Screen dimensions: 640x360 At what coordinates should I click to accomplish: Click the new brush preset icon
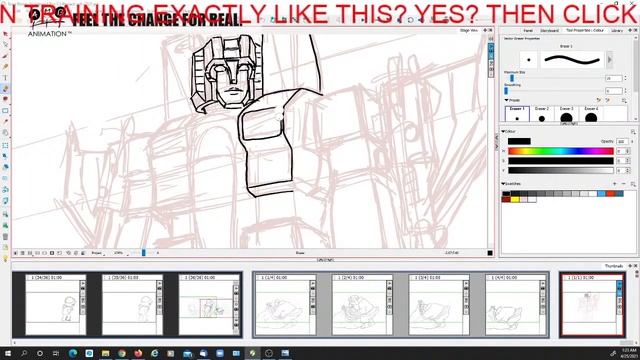[599, 100]
